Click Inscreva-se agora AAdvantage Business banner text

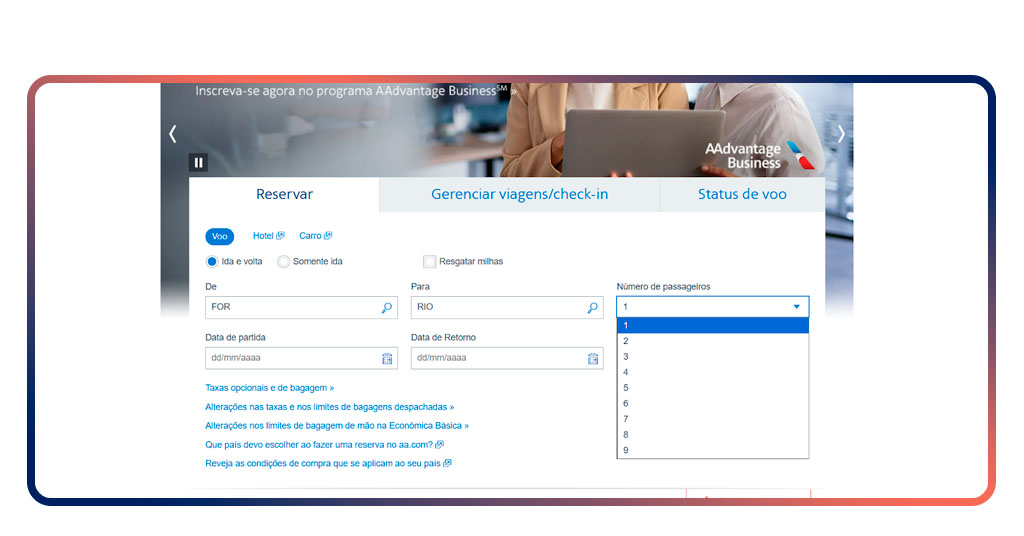pos(356,91)
